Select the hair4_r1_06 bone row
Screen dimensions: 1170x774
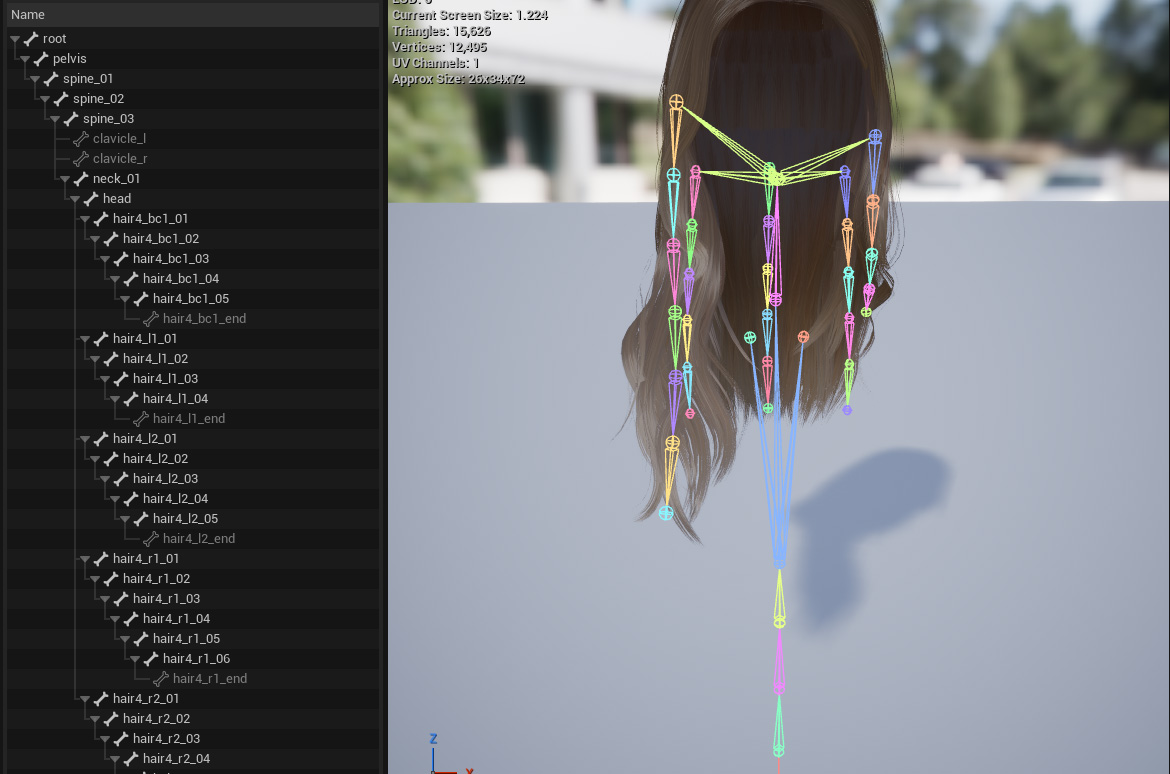[x=196, y=659]
